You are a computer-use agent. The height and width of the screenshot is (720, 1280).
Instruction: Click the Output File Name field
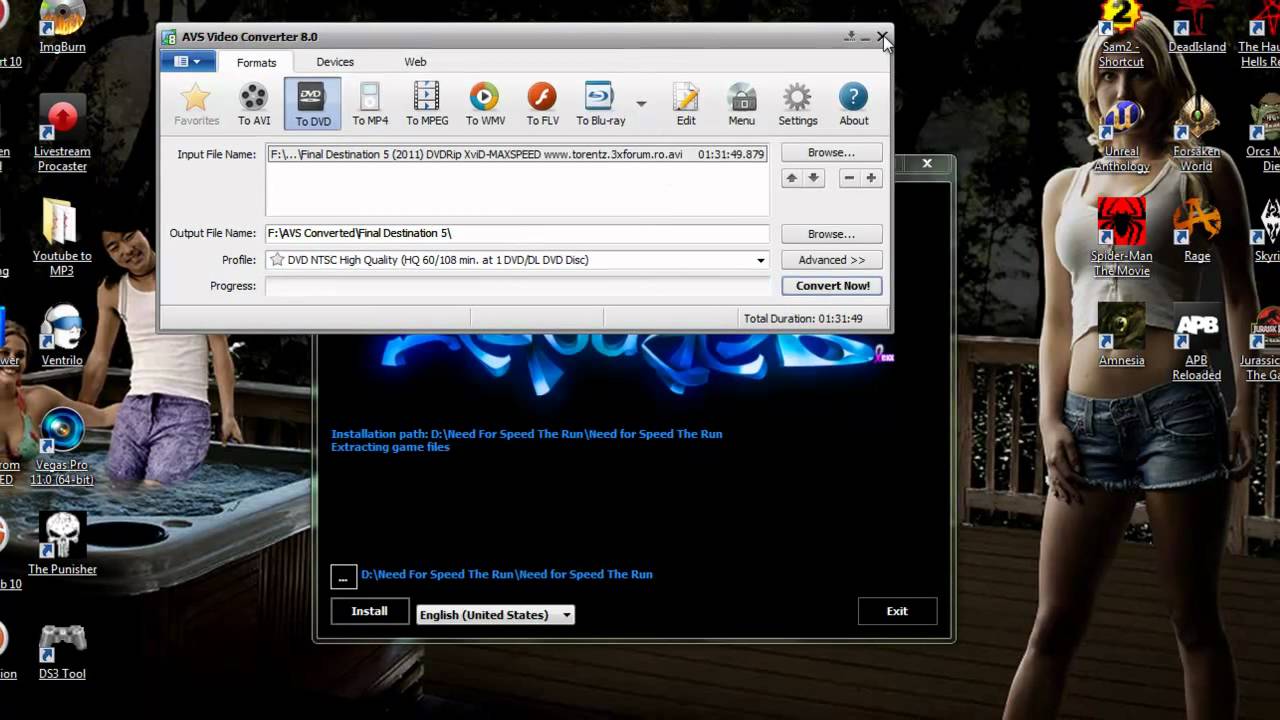coord(517,233)
